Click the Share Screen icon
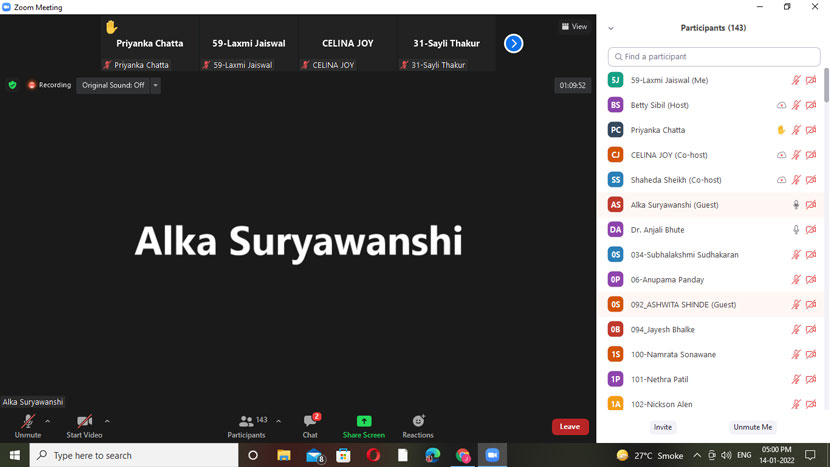The height and width of the screenshot is (467, 830). click(x=363, y=422)
